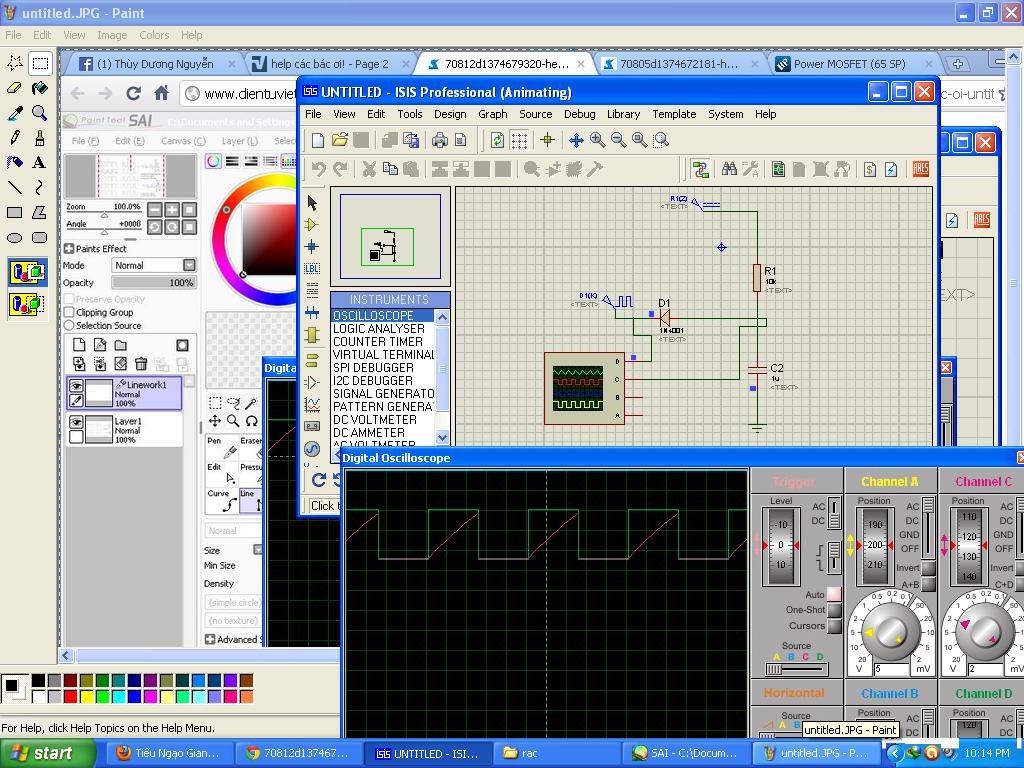The image size is (1024, 768).
Task: Switch to 'help các bác ơi! - Page 2' tab
Action: click(329, 64)
